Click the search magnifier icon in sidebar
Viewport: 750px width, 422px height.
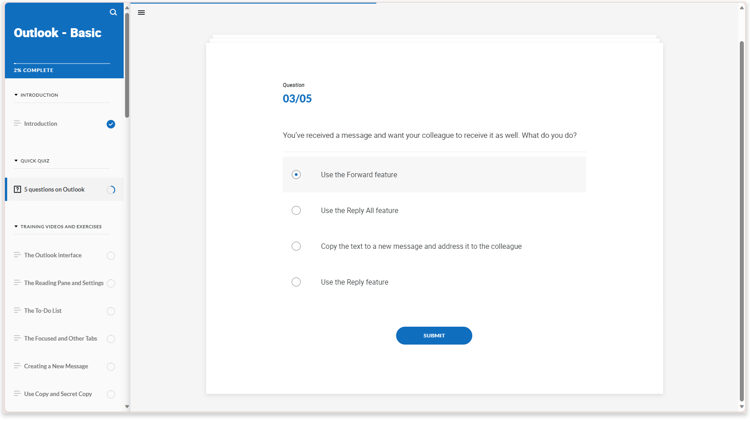point(113,13)
